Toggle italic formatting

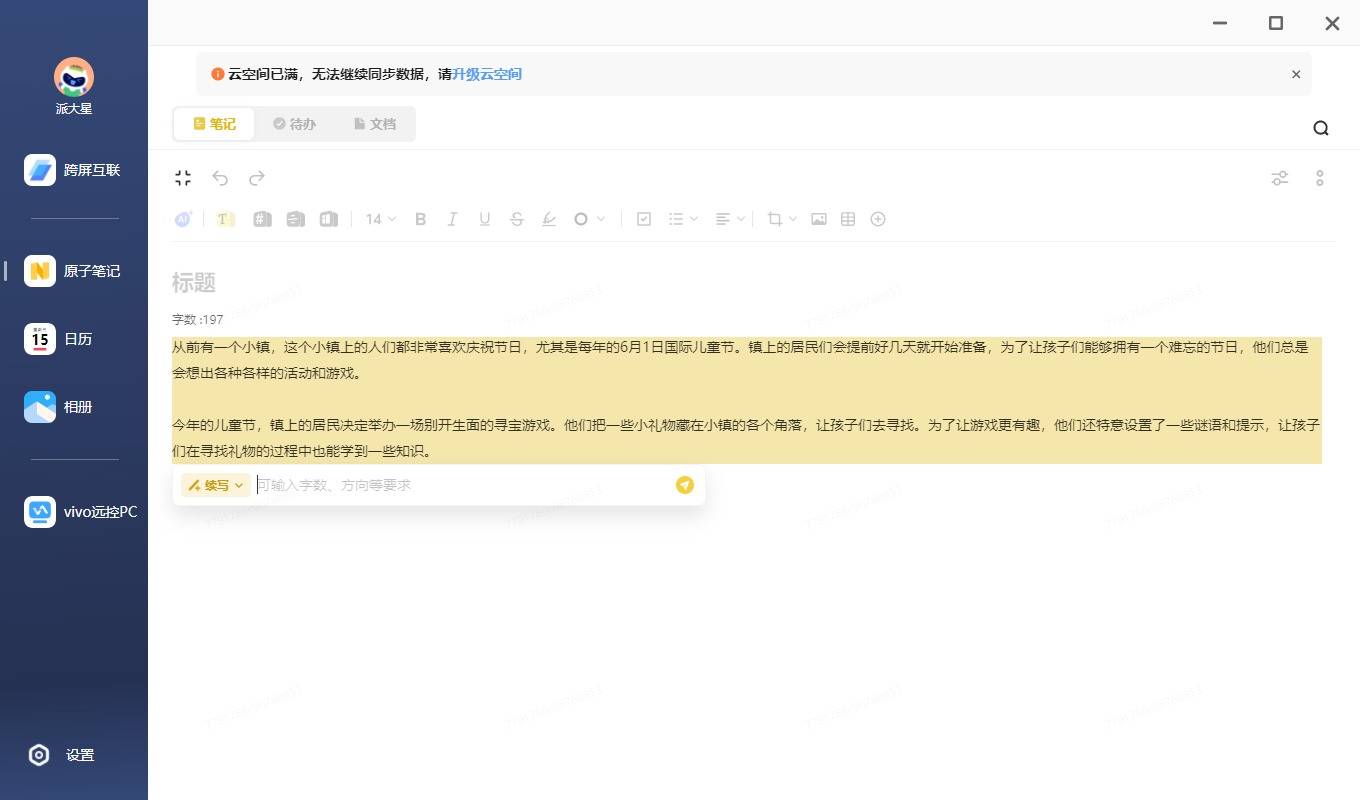[x=452, y=219]
